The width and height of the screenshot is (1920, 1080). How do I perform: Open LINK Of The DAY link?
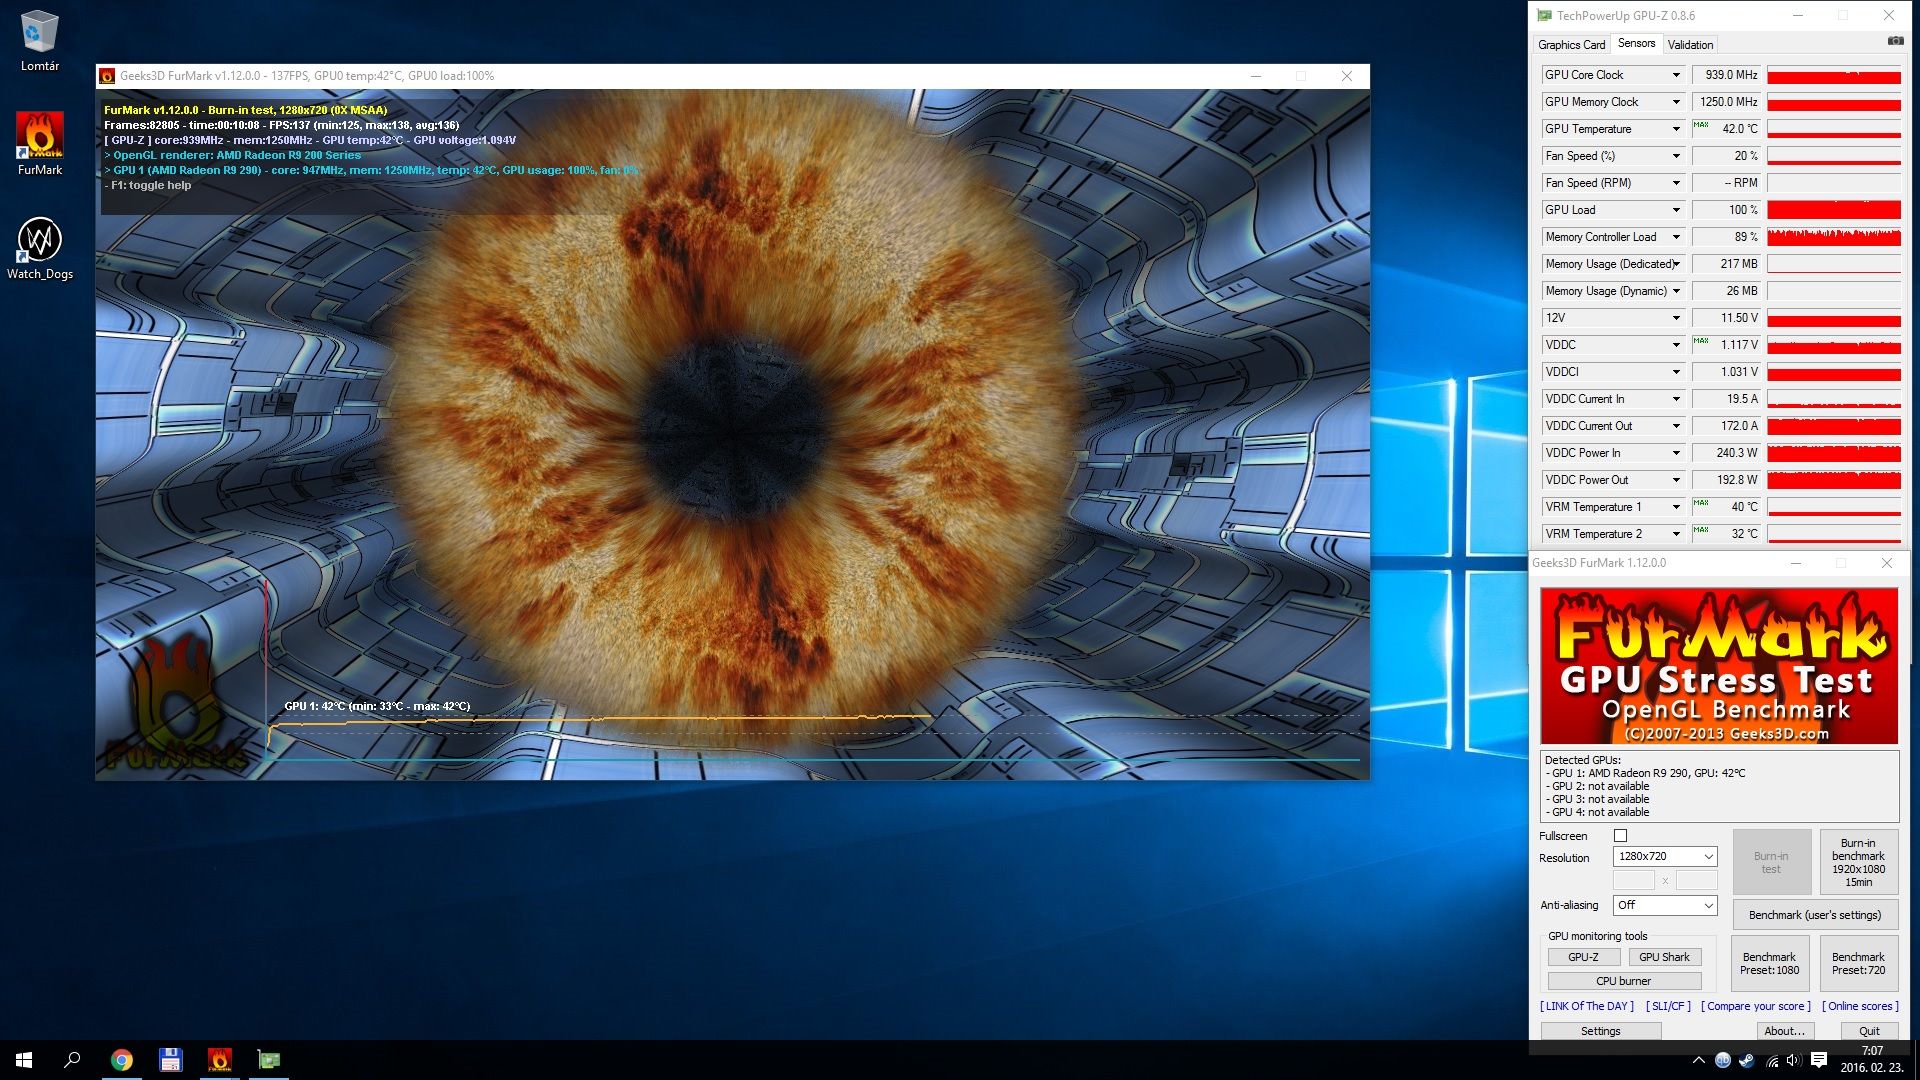(x=1587, y=1006)
